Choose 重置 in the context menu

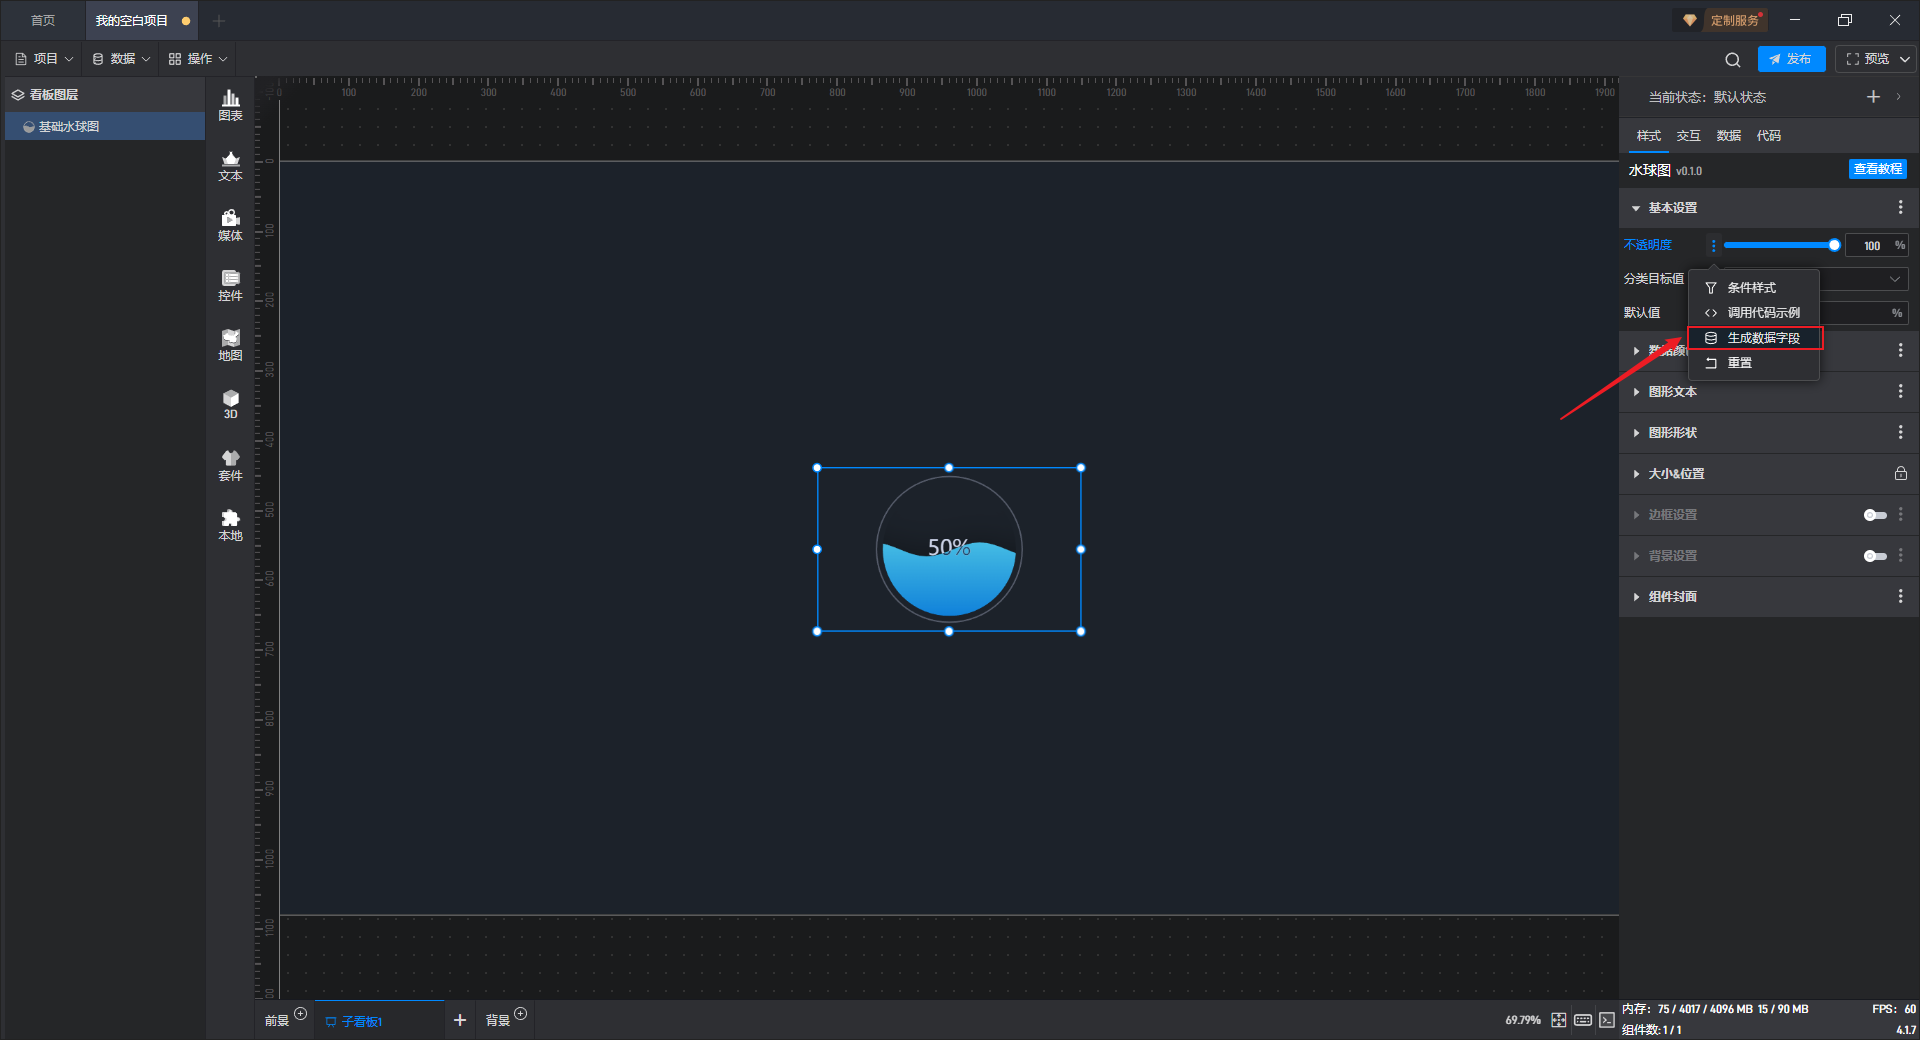pos(1753,363)
